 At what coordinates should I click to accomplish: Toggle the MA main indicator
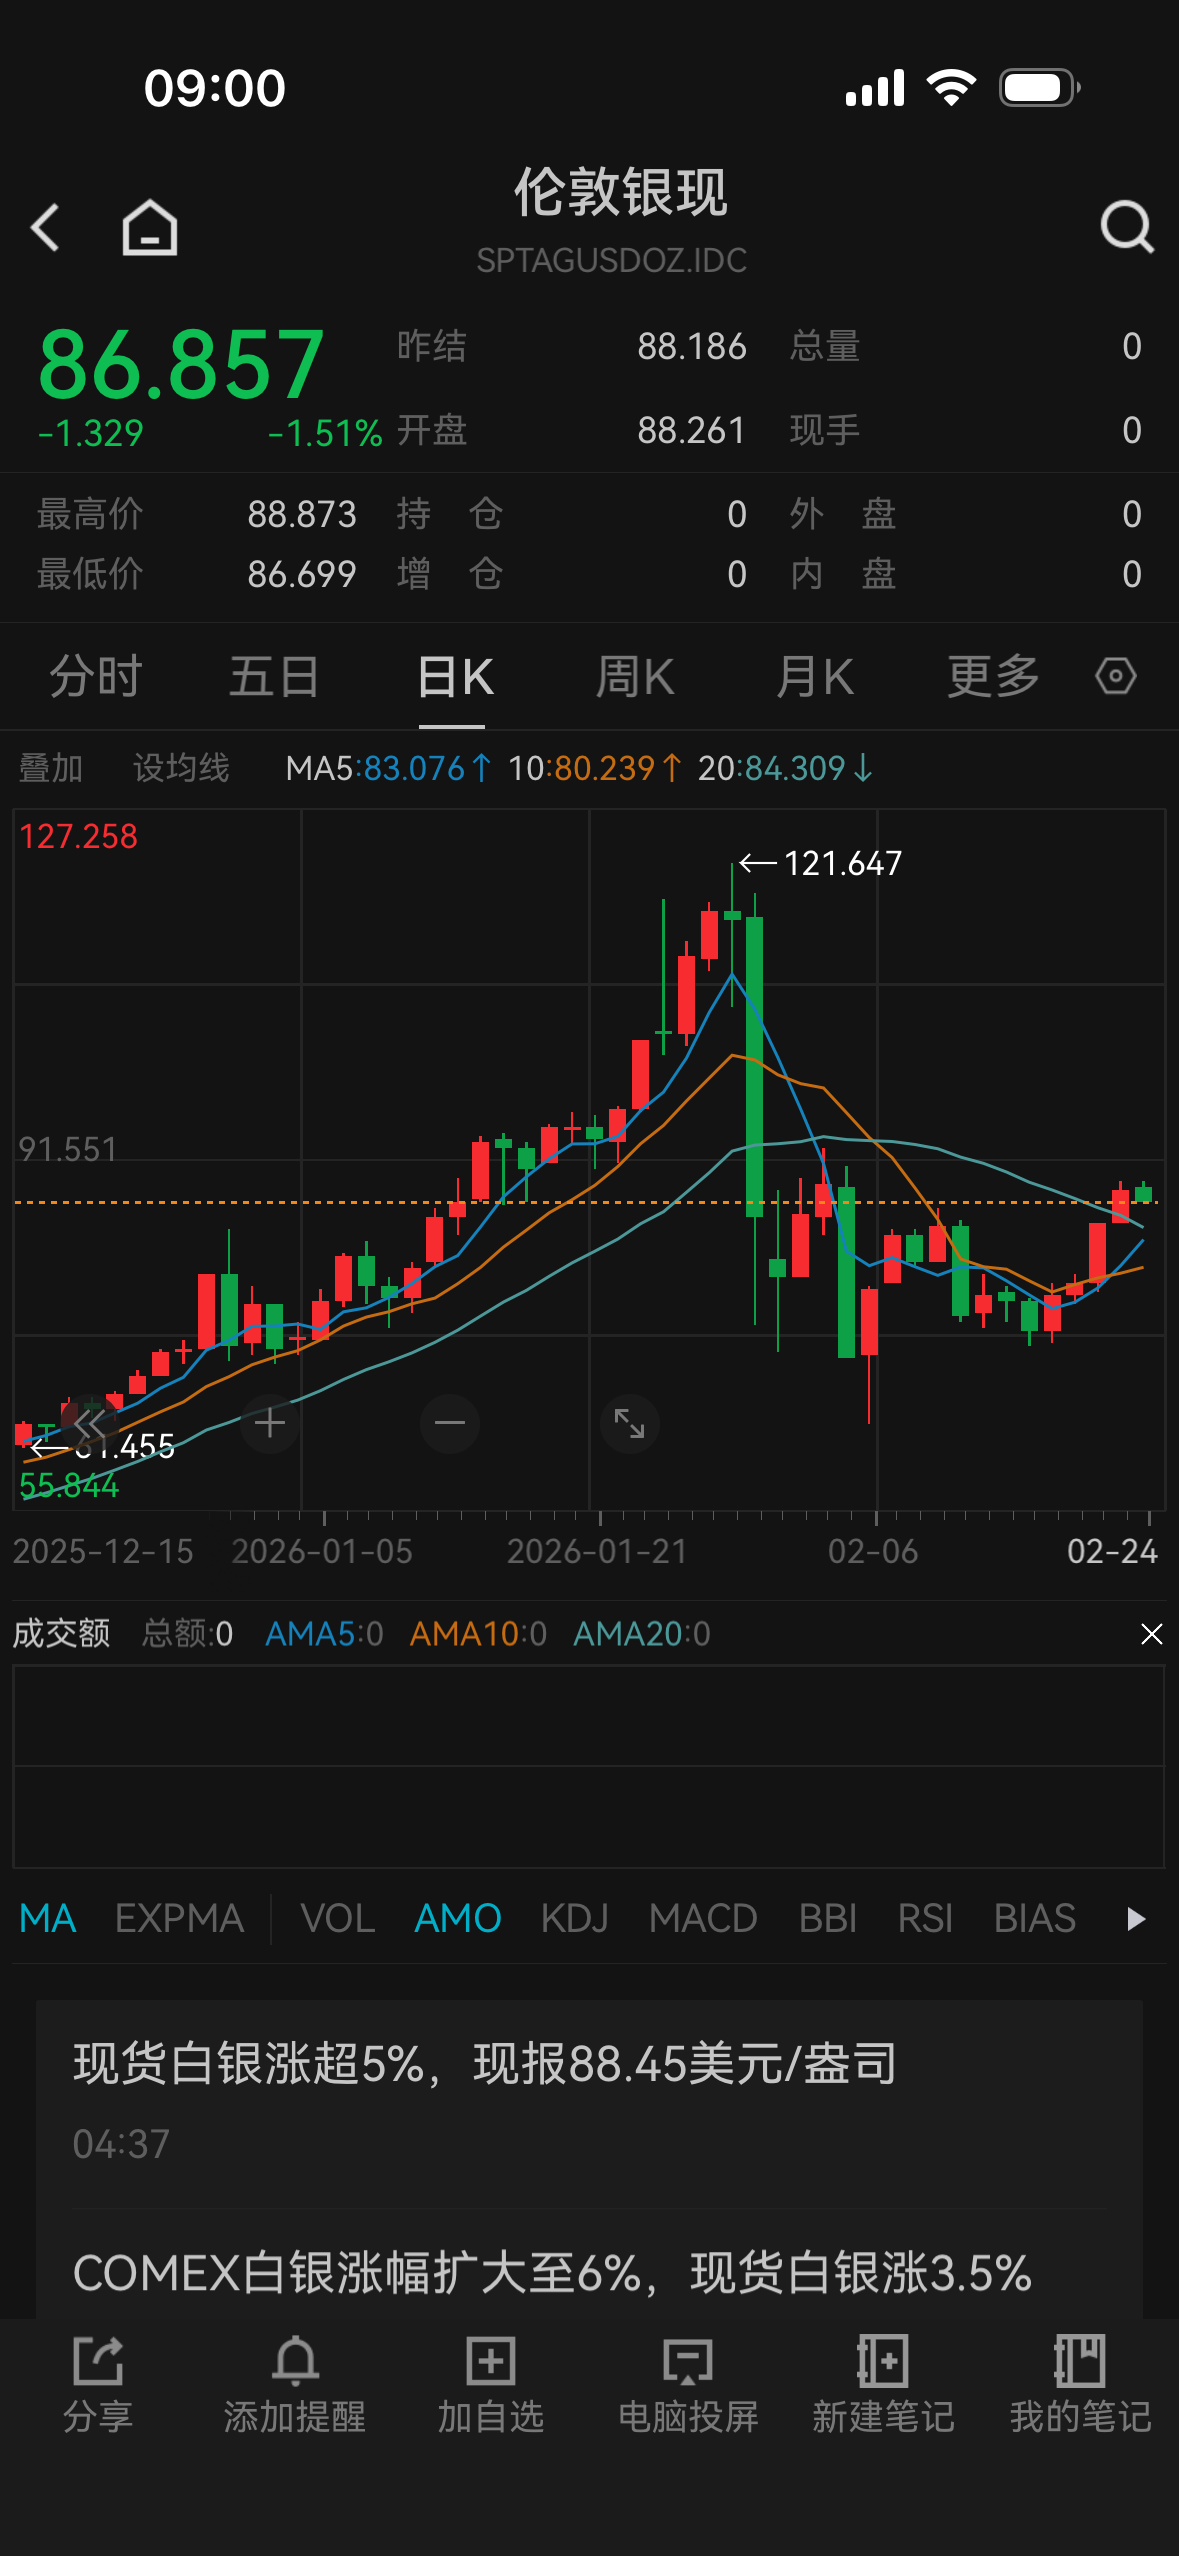pyautogui.click(x=47, y=1918)
